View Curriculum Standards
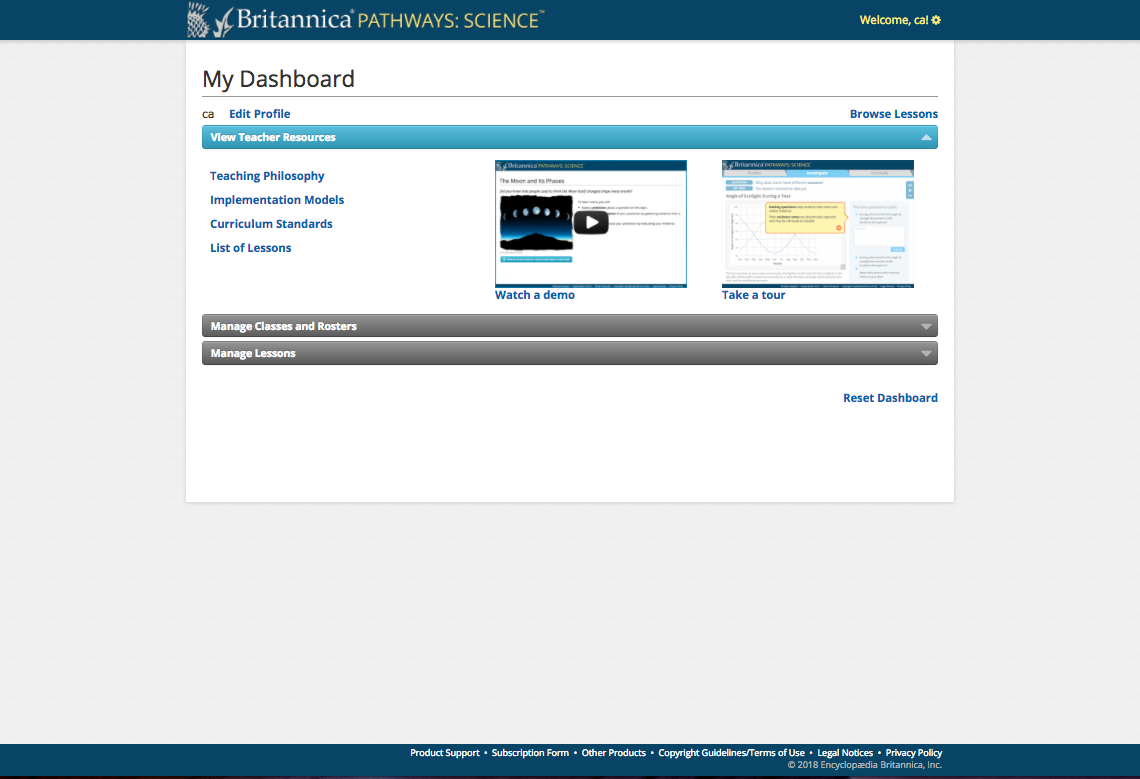 [271, 224]
